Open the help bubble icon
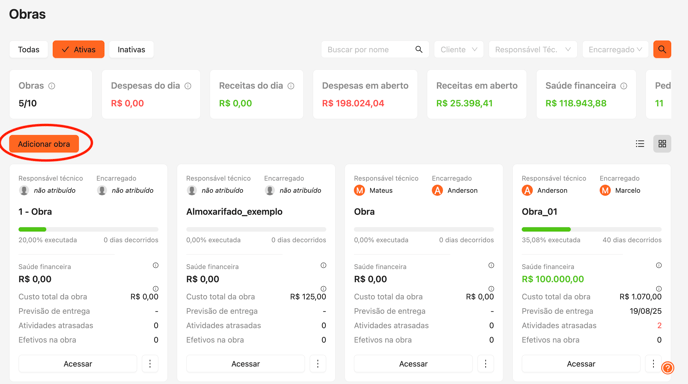Image resolution: width=688 pixels, height=384 pixels. pyautogui.click(x=667, y=368)
